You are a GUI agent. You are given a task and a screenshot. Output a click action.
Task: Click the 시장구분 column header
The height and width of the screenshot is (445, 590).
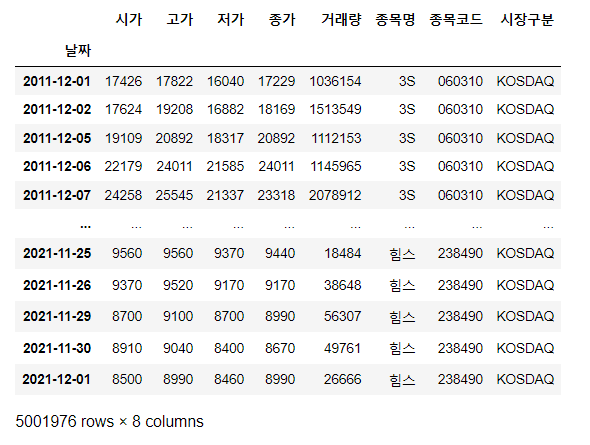pos(527,20)
